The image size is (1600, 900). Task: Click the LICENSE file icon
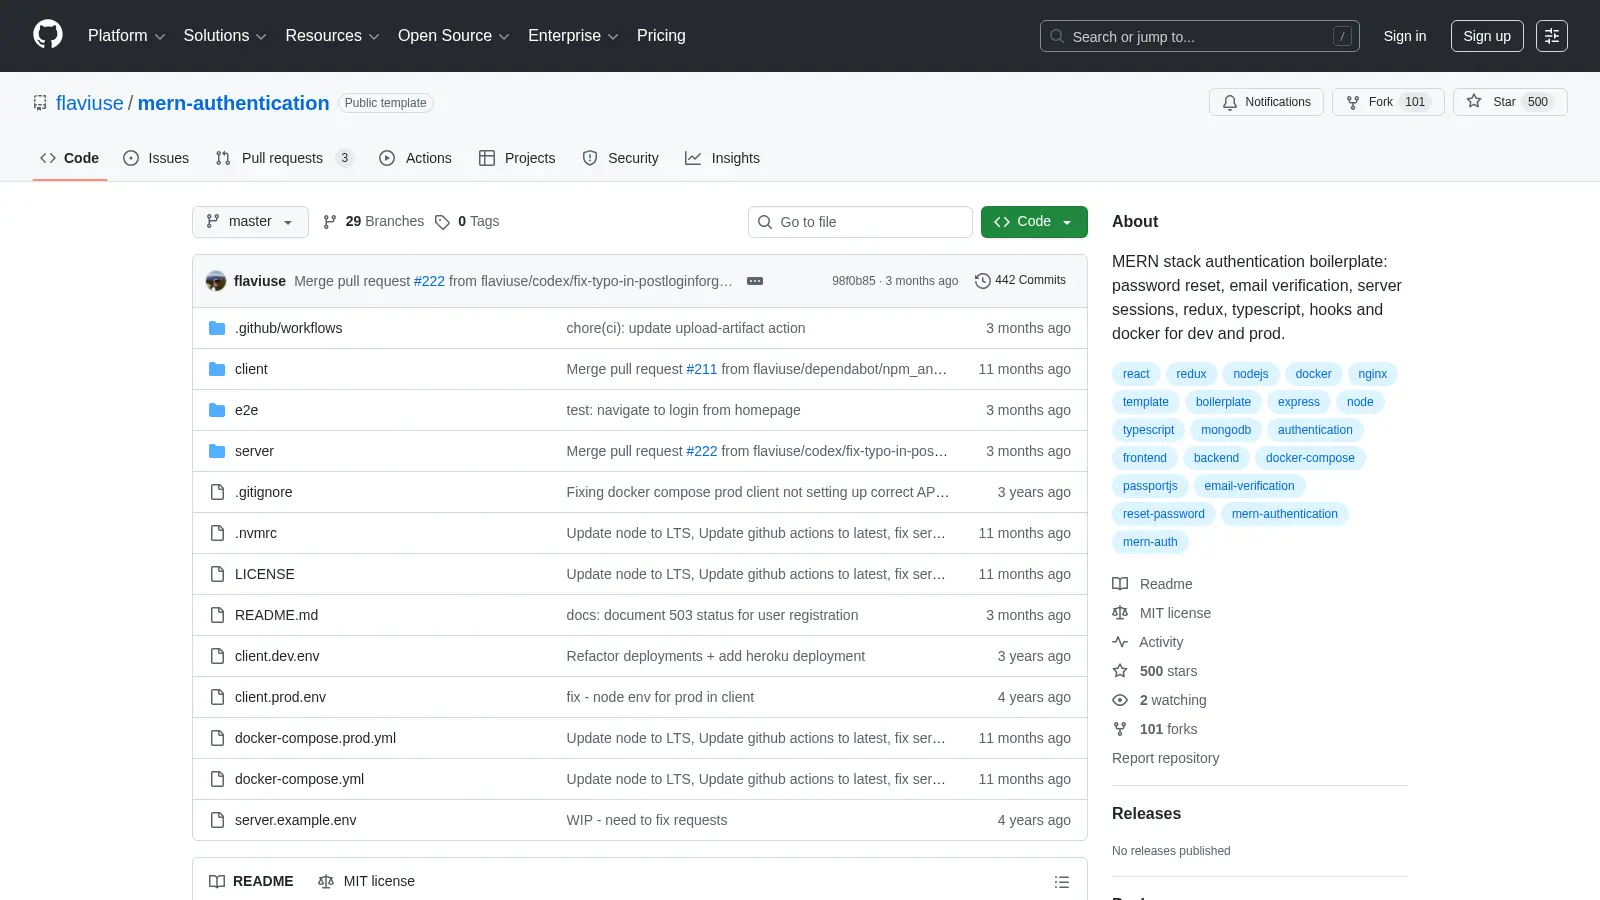(217, 574)
